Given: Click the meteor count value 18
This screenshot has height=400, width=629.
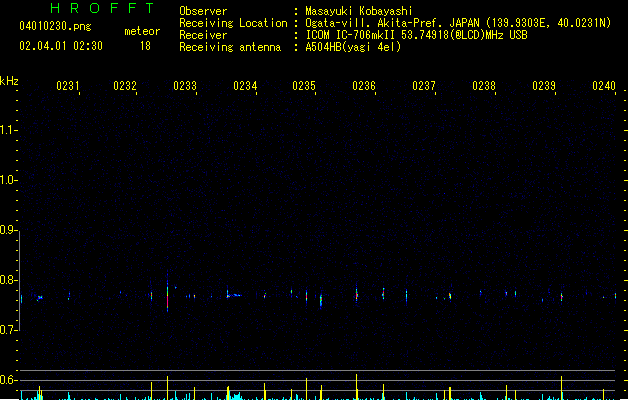Looking at the screenshot, I should [145, 46].
